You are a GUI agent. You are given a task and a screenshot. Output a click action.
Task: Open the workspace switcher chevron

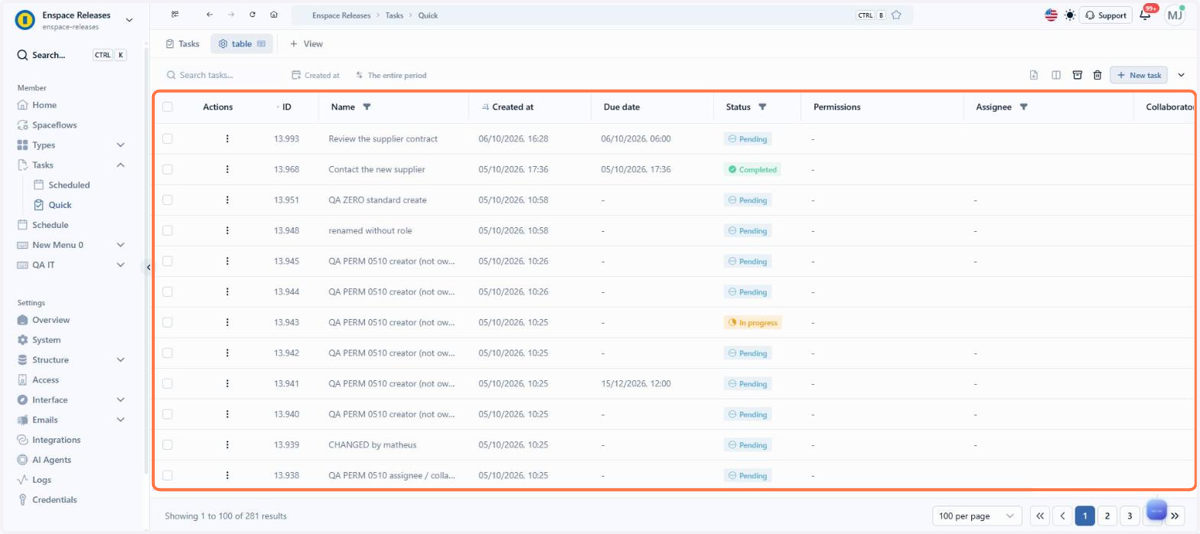point(129,20)
